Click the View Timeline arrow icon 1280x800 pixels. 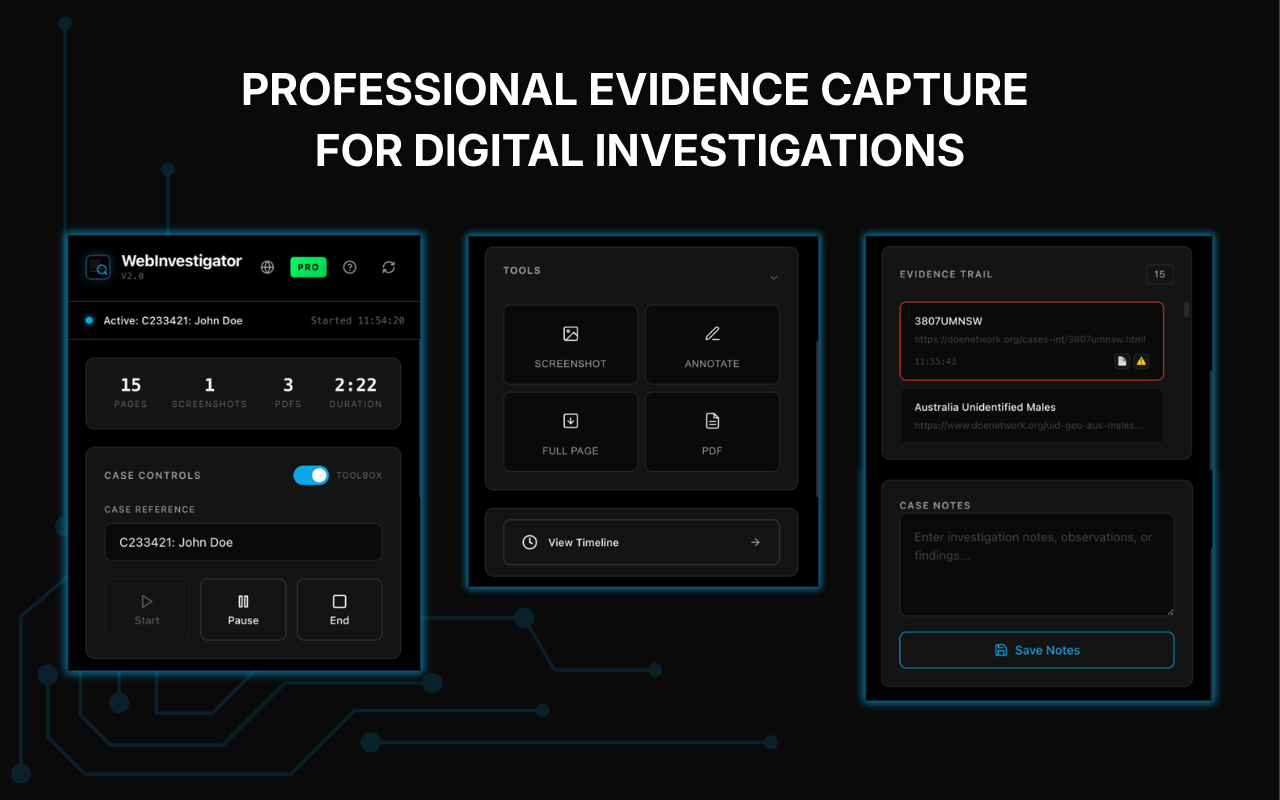click(x=755, y=542)
